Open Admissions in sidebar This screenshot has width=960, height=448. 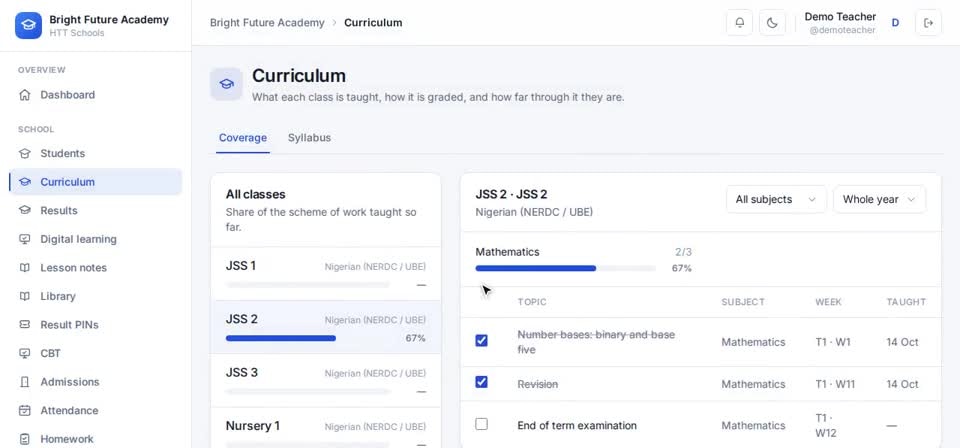pyautogui.click(x=96, y=382)
